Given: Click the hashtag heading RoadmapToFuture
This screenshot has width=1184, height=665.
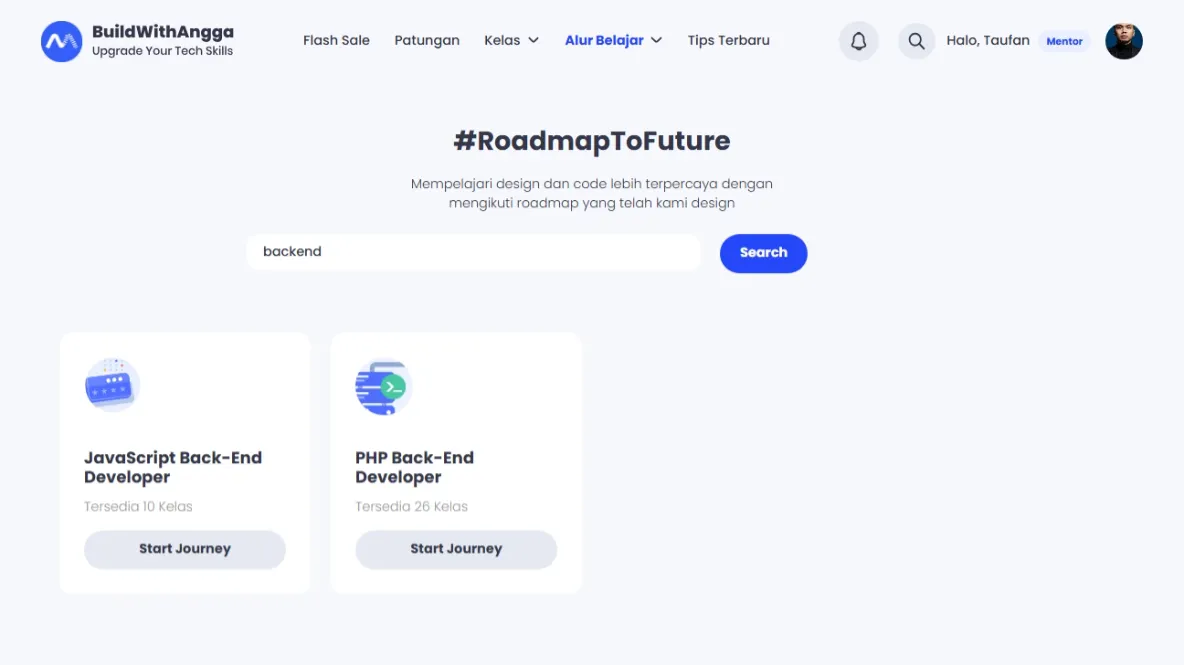Looking at the screenshot, I should pyautogui.click(x=592, y=141).
